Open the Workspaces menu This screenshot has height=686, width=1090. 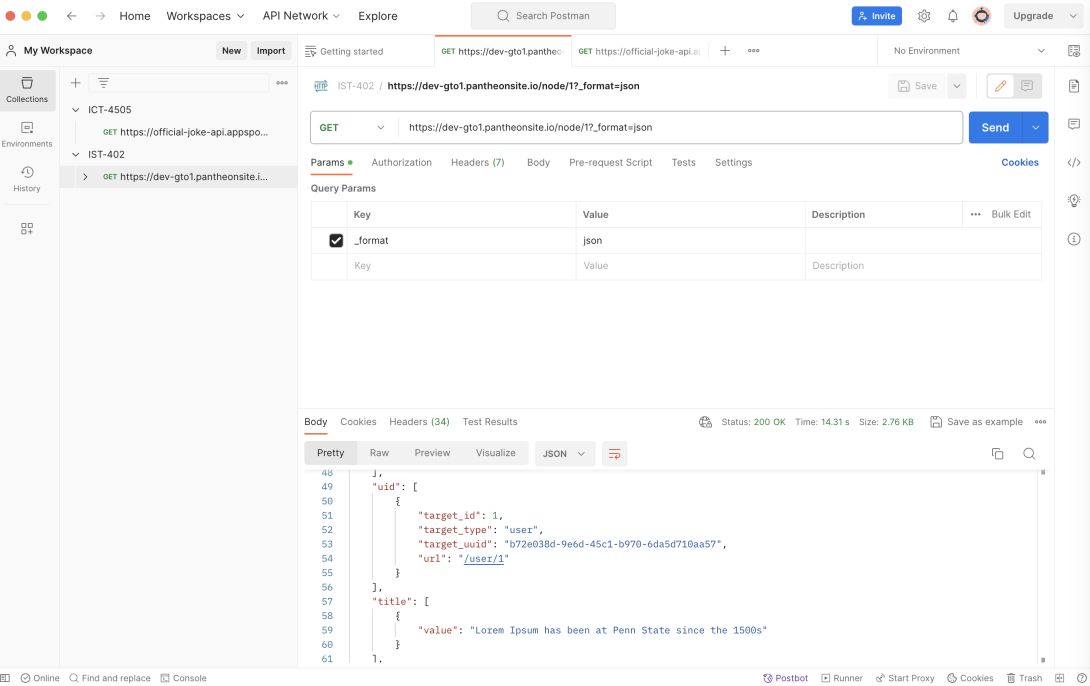tap(205, 16)
